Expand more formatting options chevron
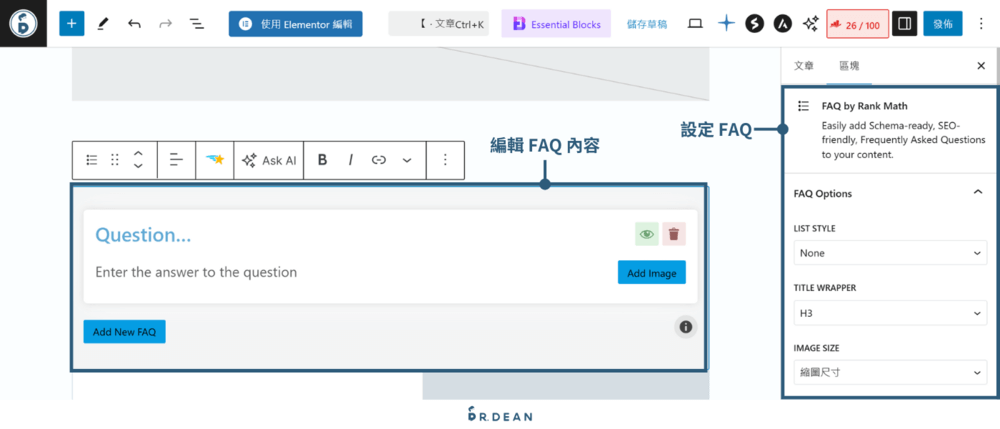Image resolution: width=1000 pixels, height=429 pixels. [x=407, y=160]
